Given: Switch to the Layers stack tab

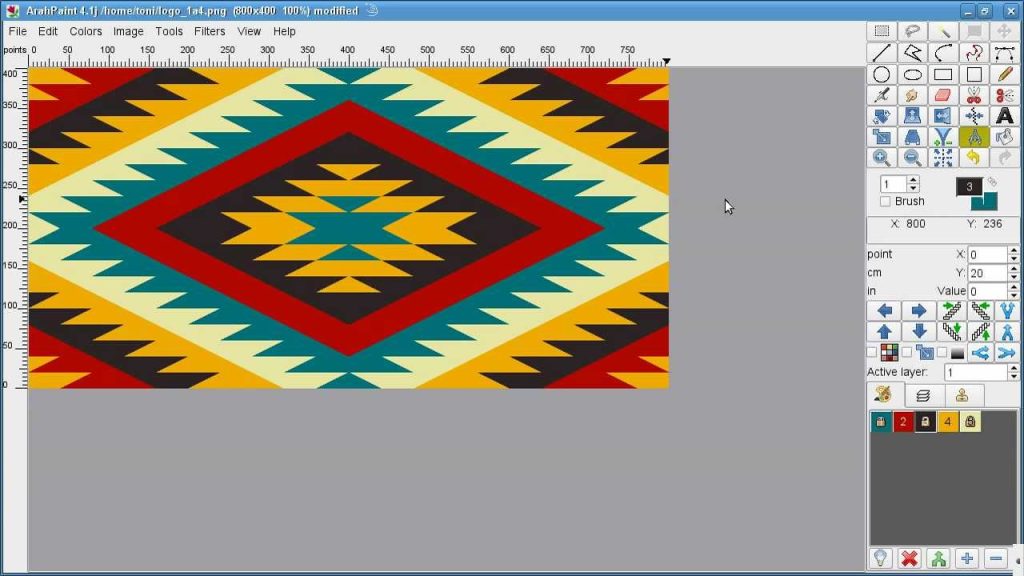Looking at the screenshot, I should (922, 394).
